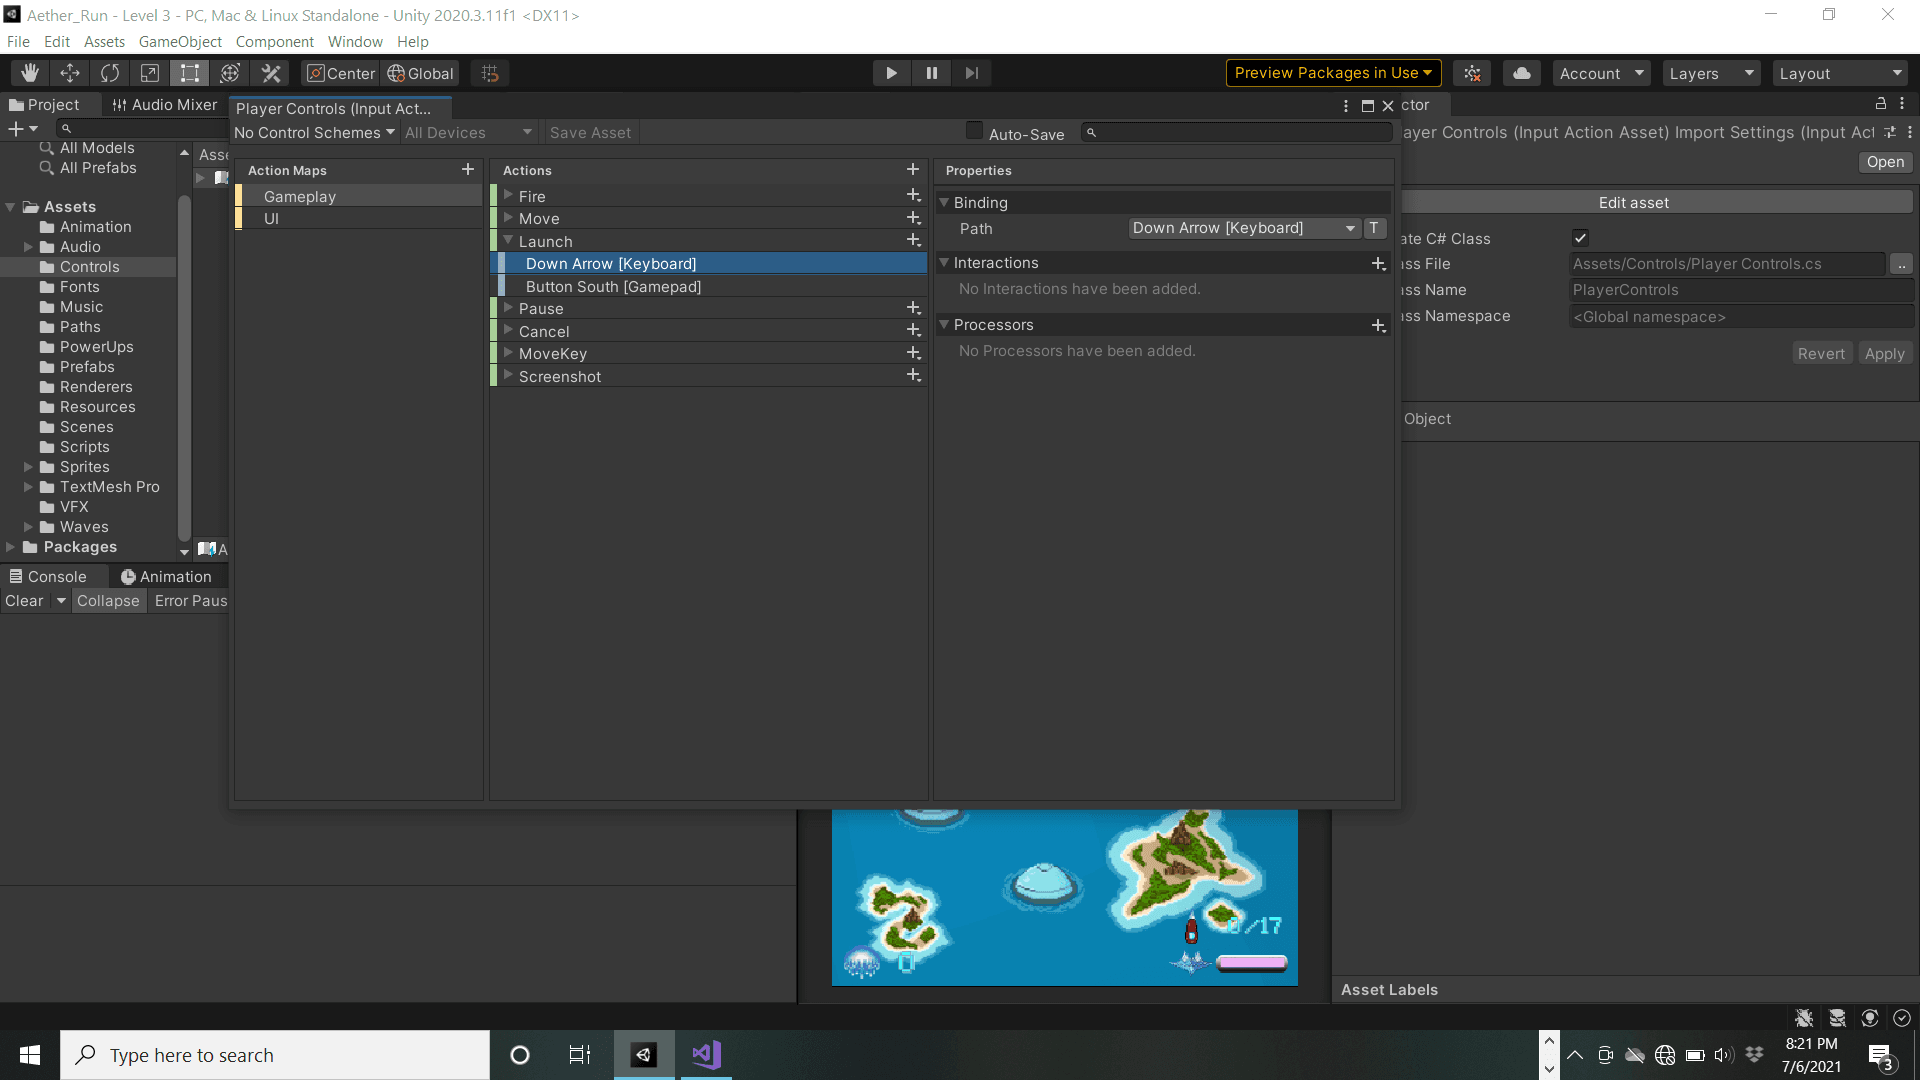Select the Move tool icon

click(x=70, y=73)
